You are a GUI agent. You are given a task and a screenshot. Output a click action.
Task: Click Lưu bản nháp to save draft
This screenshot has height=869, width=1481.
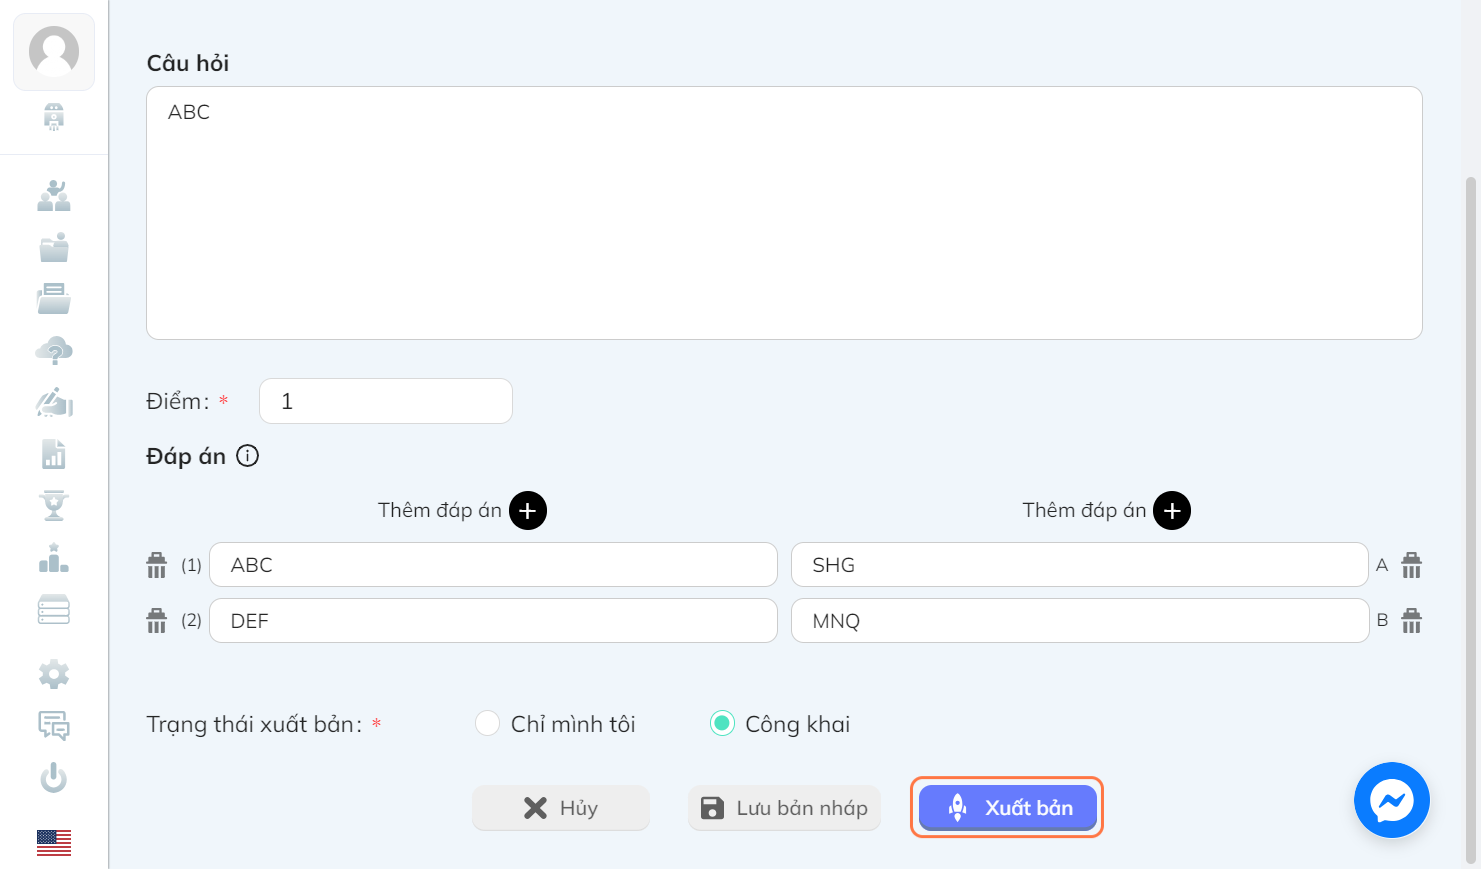click(784, 808)
